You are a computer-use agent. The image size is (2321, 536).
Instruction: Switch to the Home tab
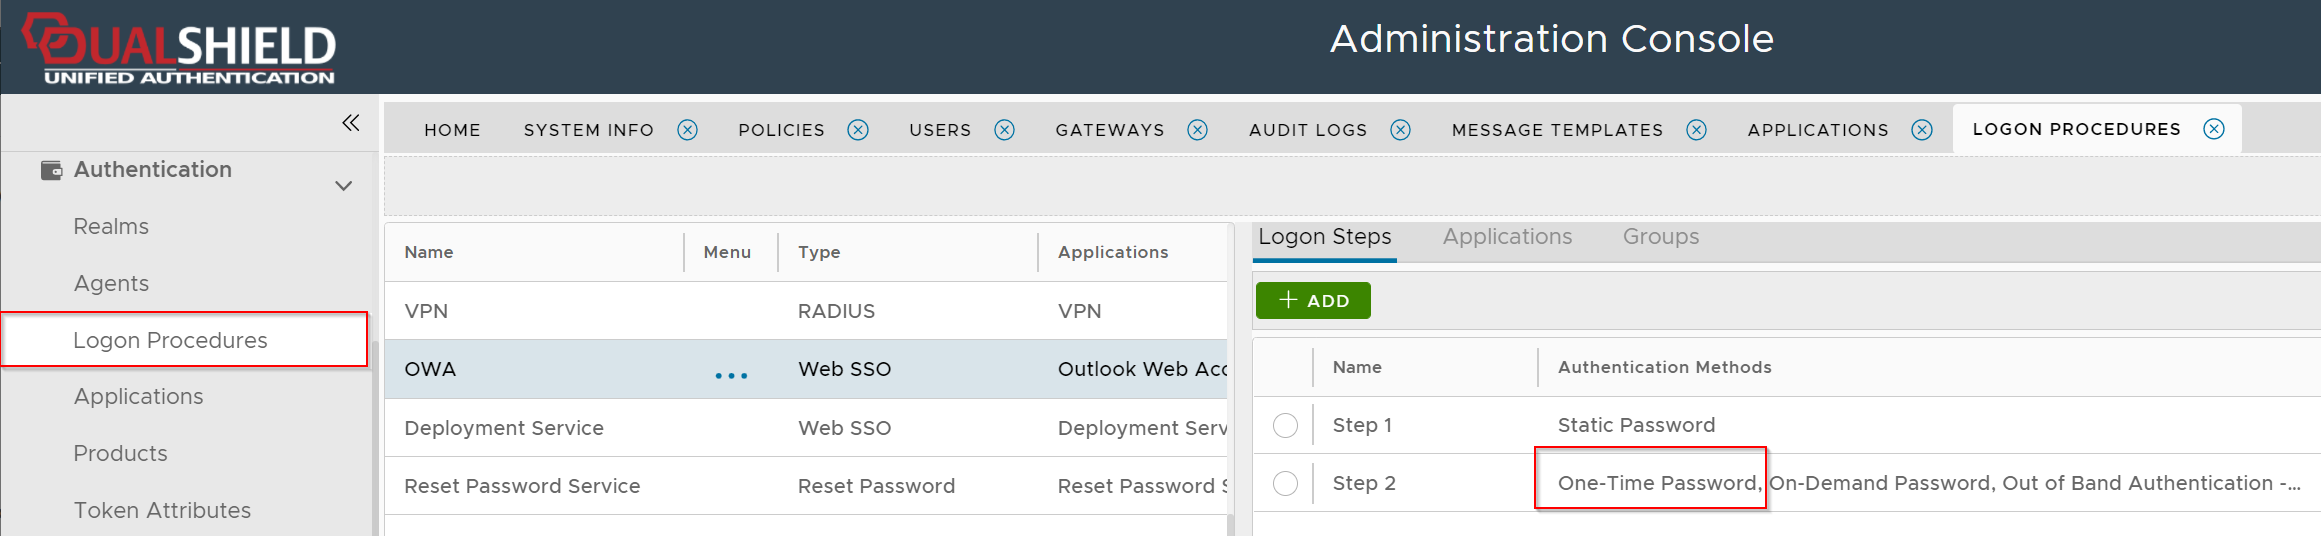click(452, 130)
